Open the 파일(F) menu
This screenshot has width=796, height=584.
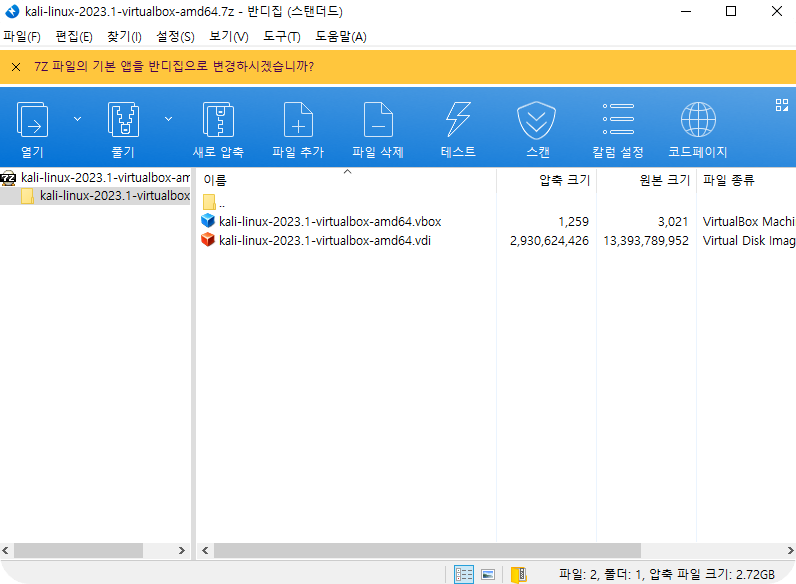pyautogui.click(x=22, y=37)
